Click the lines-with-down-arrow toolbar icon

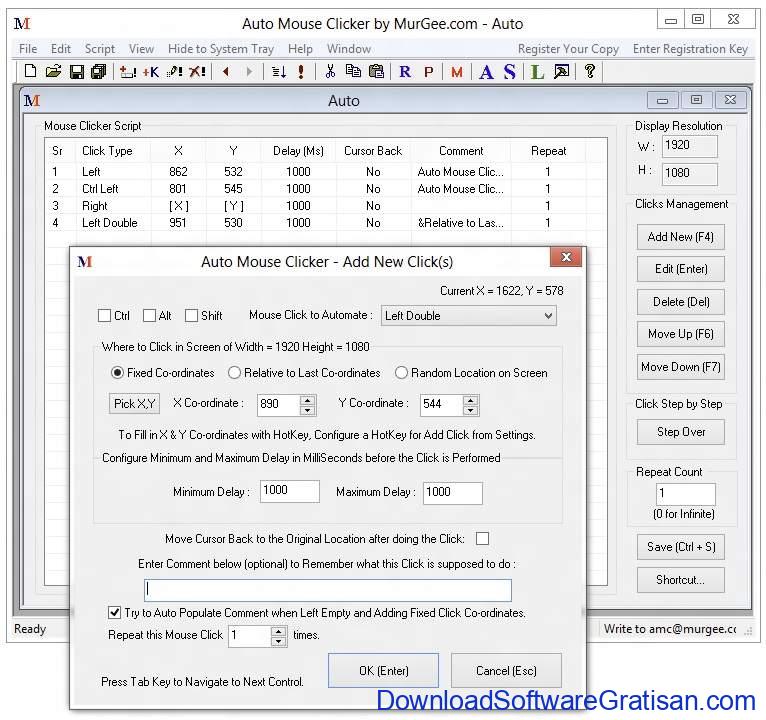[279, 72]
